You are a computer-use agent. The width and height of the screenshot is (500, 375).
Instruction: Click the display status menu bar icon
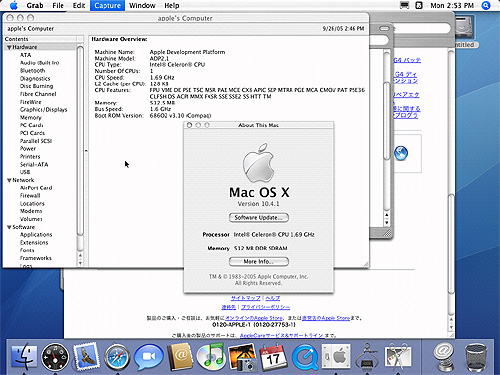[404, 5]
